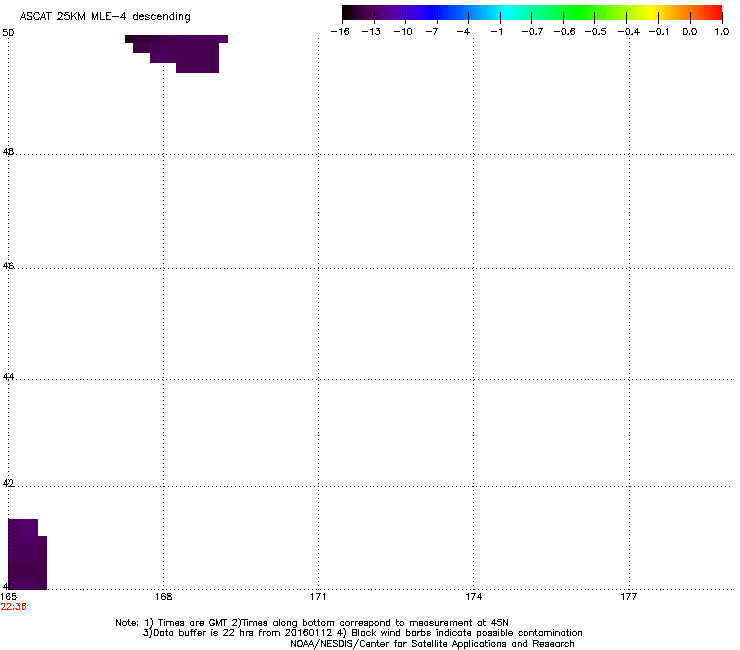The width and height of the screenshot is (740, 650).
Task: Click the colorbar label -16
Action: (340, 32)
